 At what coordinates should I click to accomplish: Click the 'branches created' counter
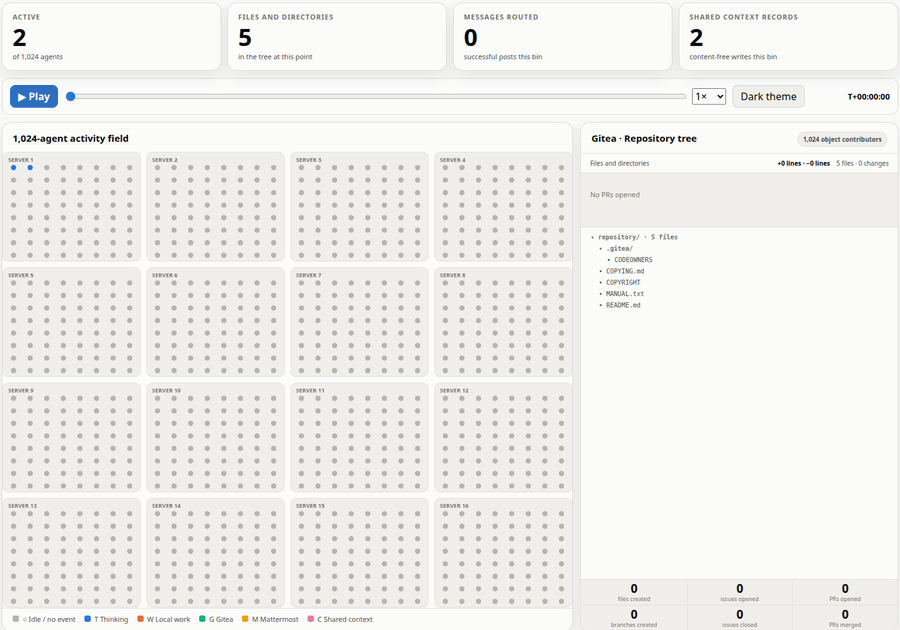click(634, 618)
